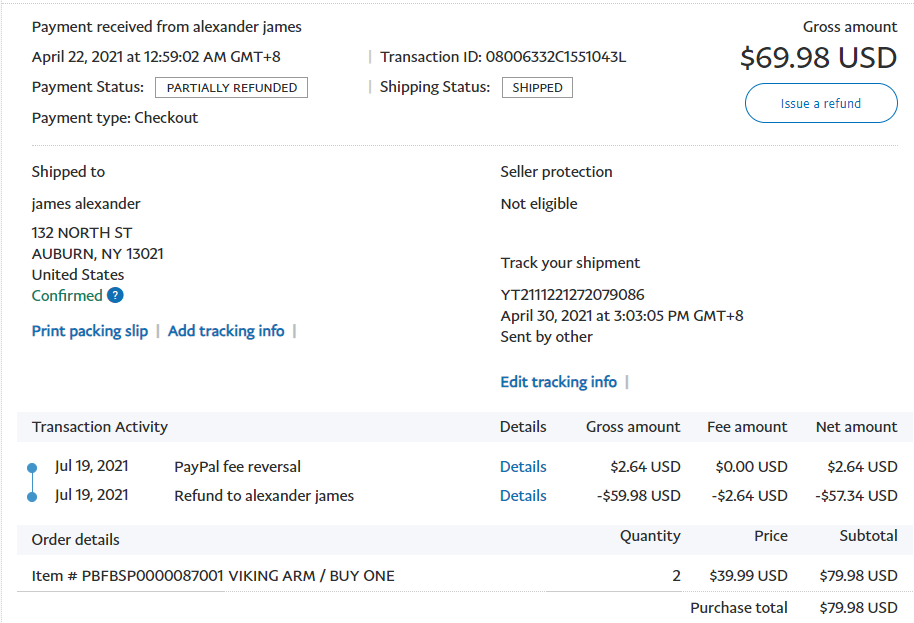Screen dimensions: 914x623
Task: Click the PARTIALLY REFUNDED status badge
Action: 231,88
